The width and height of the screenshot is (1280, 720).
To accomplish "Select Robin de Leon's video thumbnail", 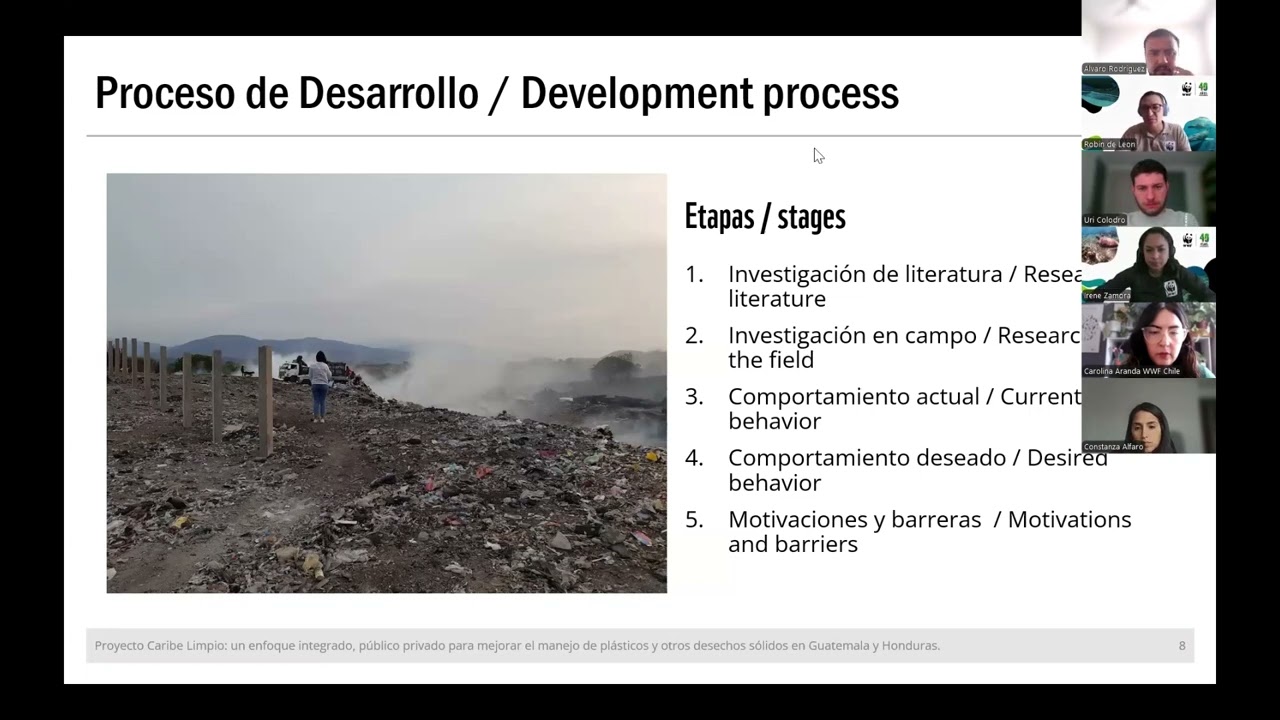I will coord(1148,113).
